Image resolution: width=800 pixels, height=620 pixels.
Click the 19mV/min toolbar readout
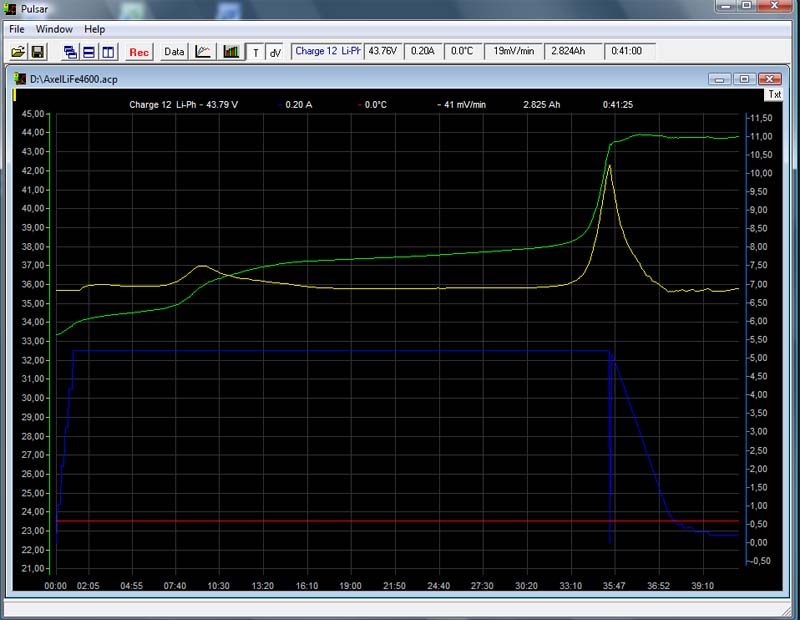coord(513,51)
